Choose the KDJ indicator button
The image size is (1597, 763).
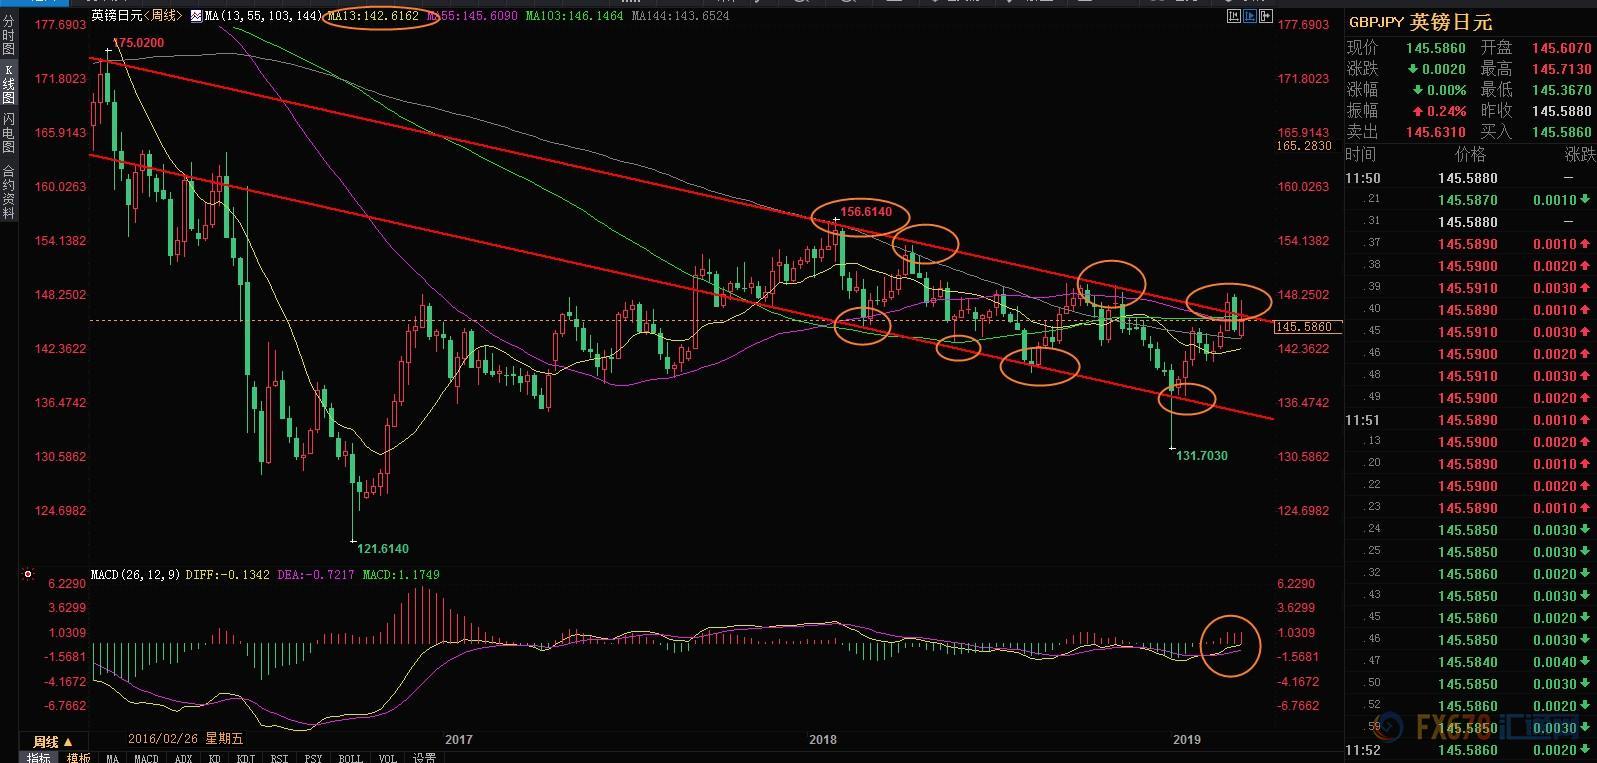(245, 758)
